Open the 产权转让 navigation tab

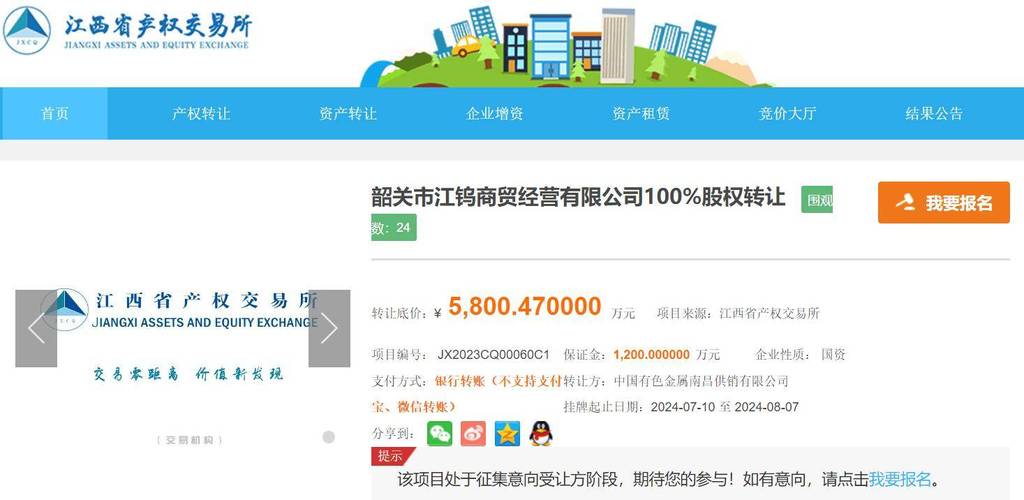tap(201, 114)
